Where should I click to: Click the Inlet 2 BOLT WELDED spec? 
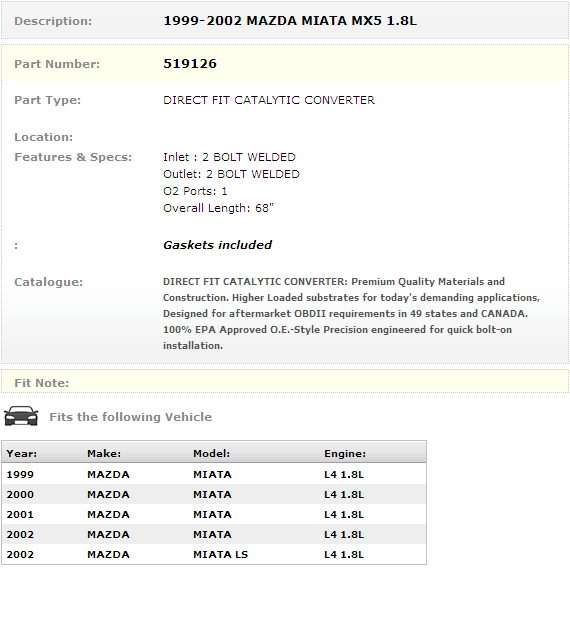point(229,157)
